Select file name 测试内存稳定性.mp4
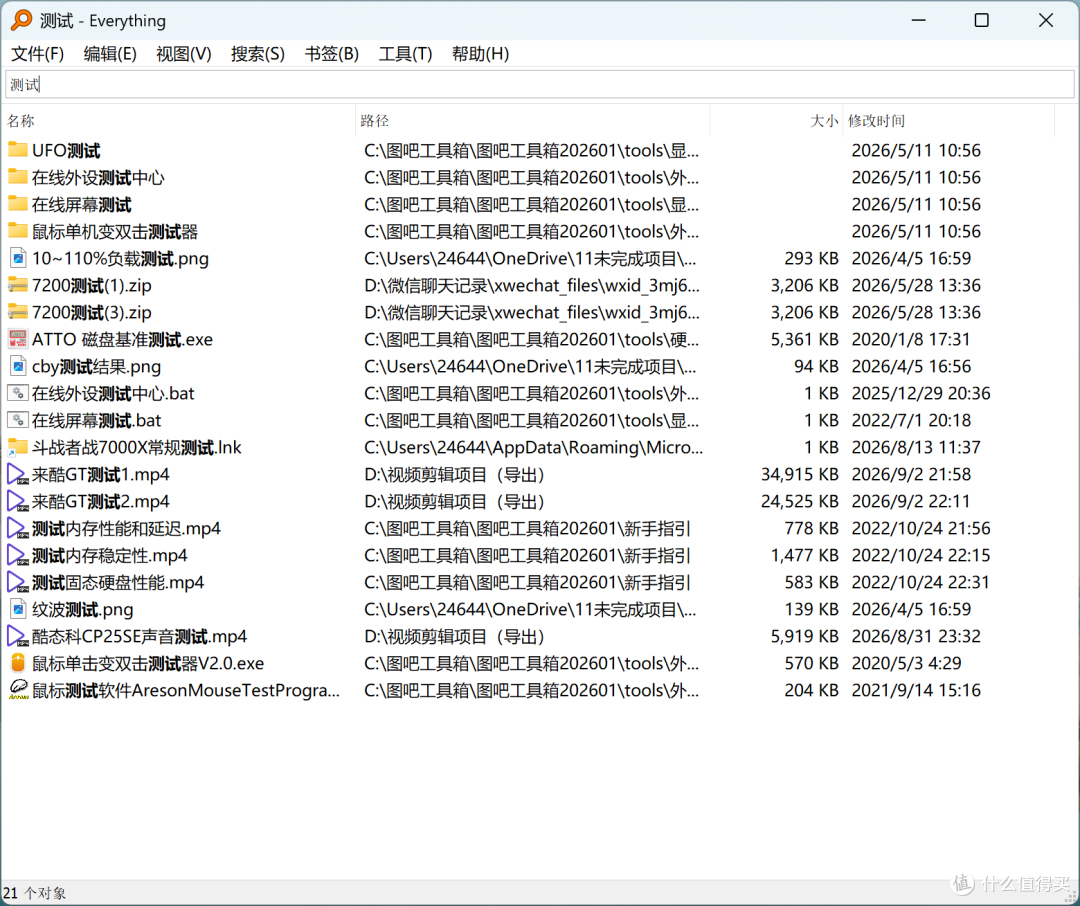1080x906 pixels. [110, 555]
